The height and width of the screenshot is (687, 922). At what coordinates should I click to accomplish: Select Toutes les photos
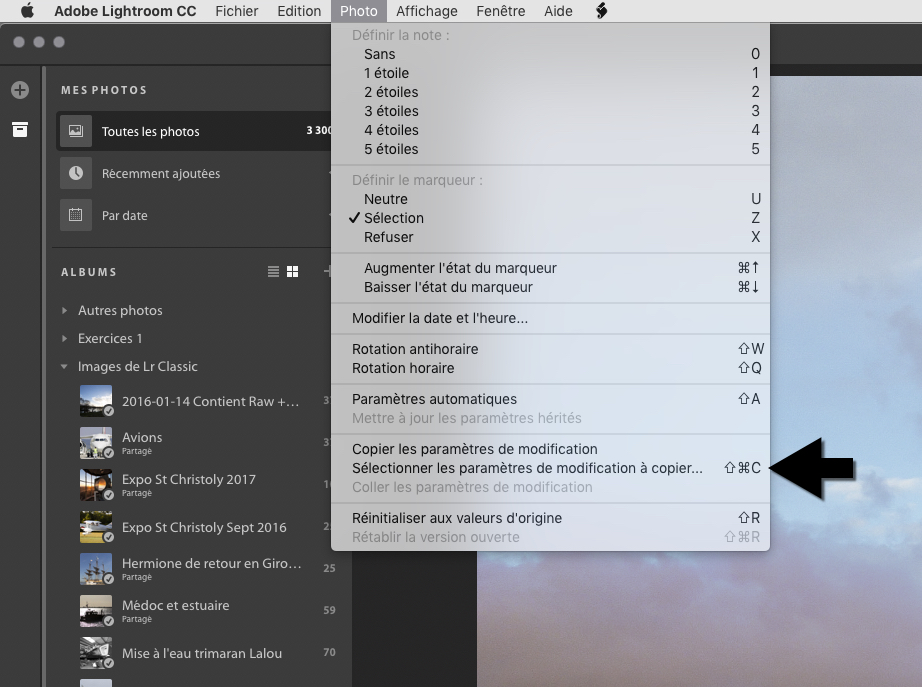[194, 131]
